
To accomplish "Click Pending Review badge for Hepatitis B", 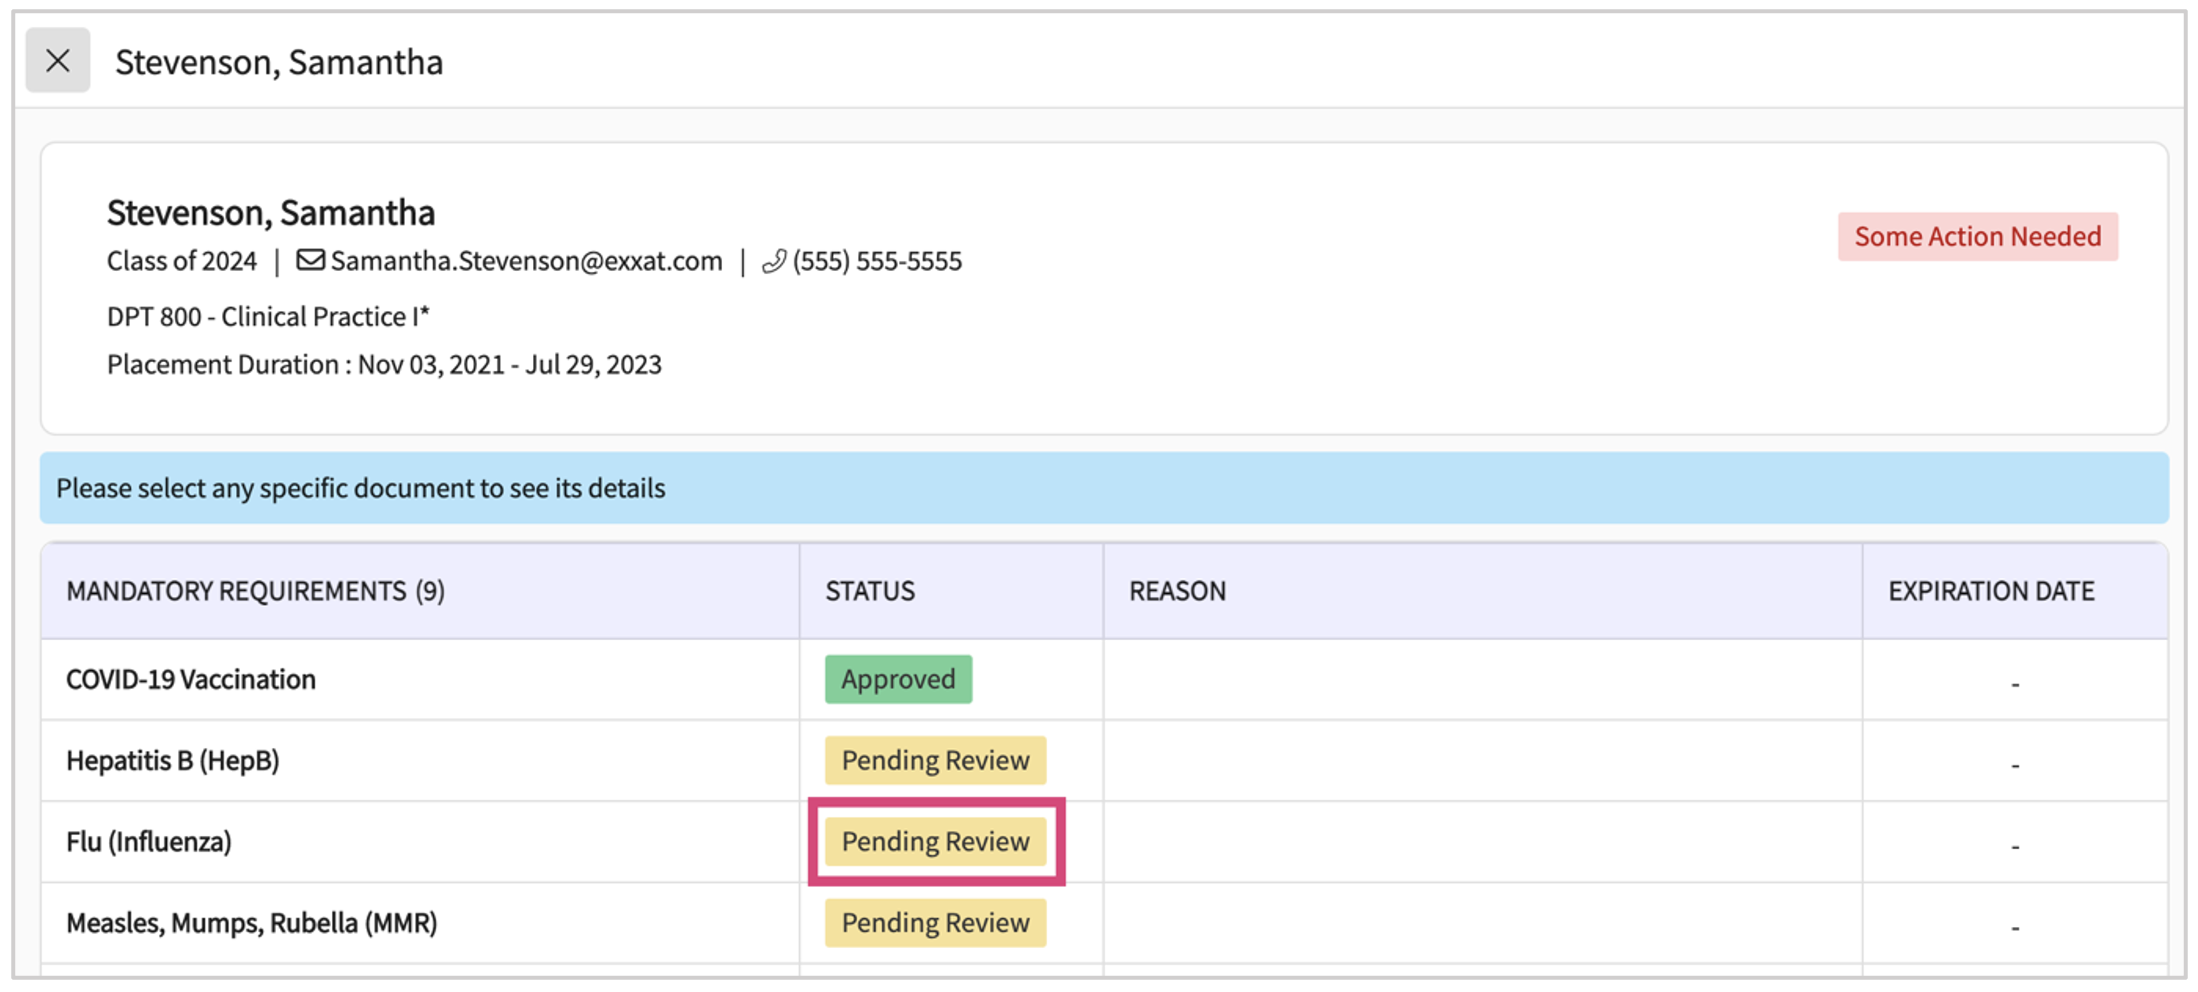I will click(x=935, y=761).
